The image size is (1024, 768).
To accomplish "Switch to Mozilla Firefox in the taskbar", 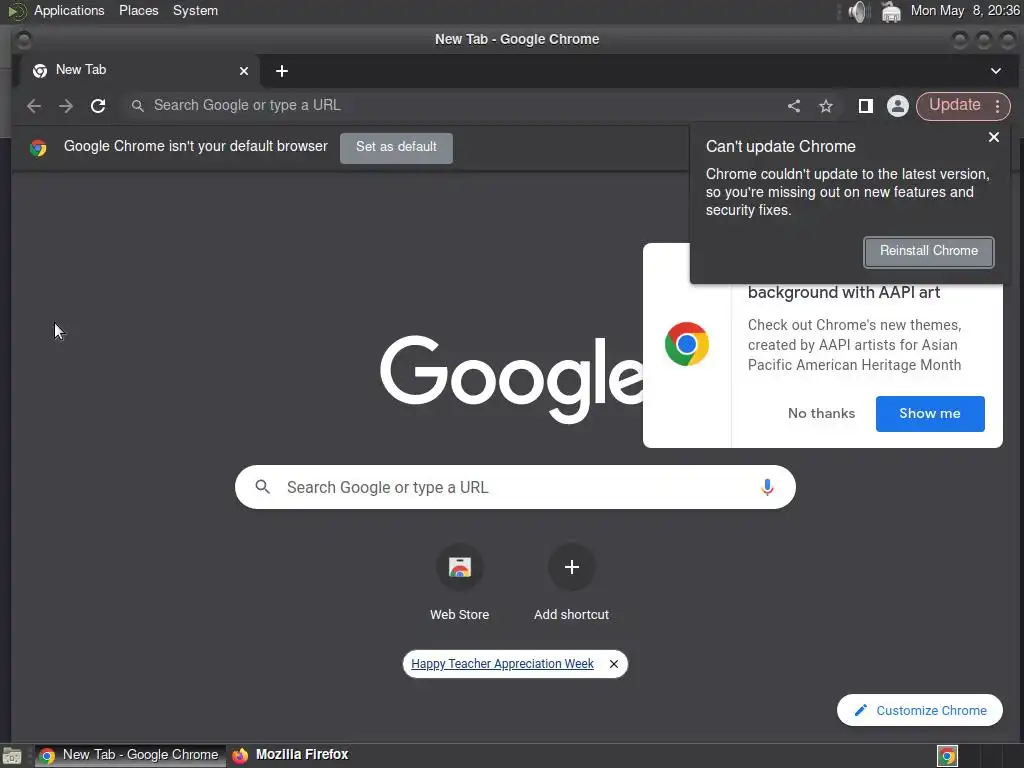I will tap(291, 755).
